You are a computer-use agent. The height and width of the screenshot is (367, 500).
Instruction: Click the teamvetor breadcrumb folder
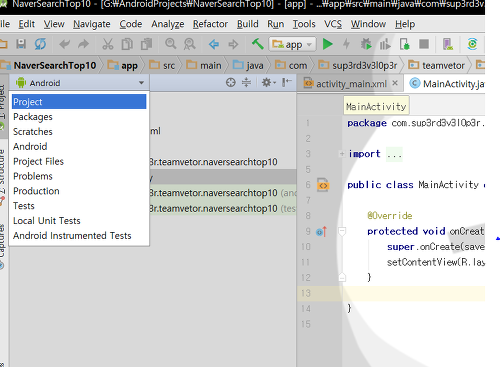pyautogui.click(x=436, y=65)
